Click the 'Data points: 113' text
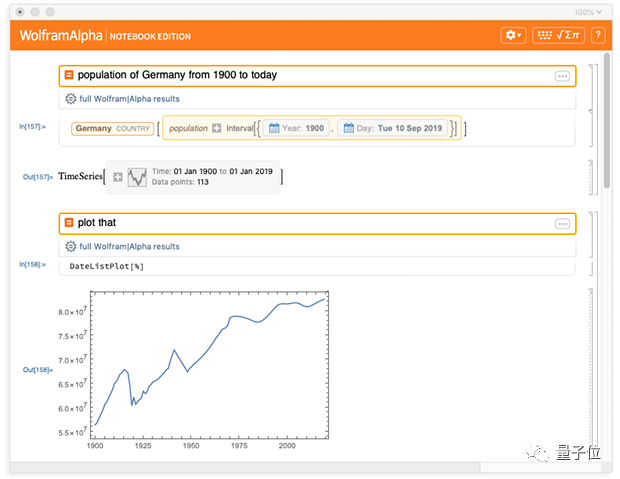The width and height of the screenshot is (620, 479). click(180, 182)
